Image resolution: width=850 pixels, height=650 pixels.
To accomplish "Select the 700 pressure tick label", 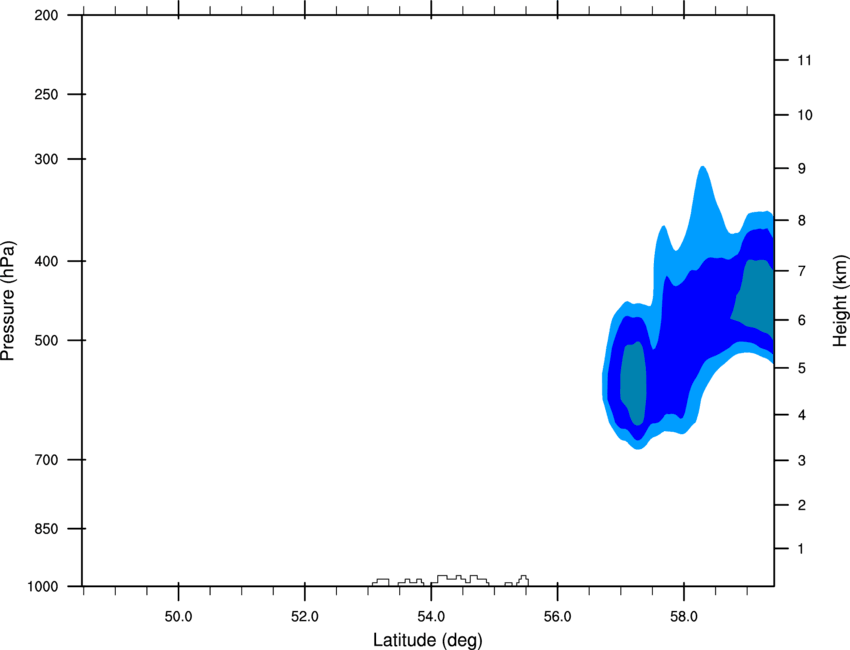I will 46,460.
